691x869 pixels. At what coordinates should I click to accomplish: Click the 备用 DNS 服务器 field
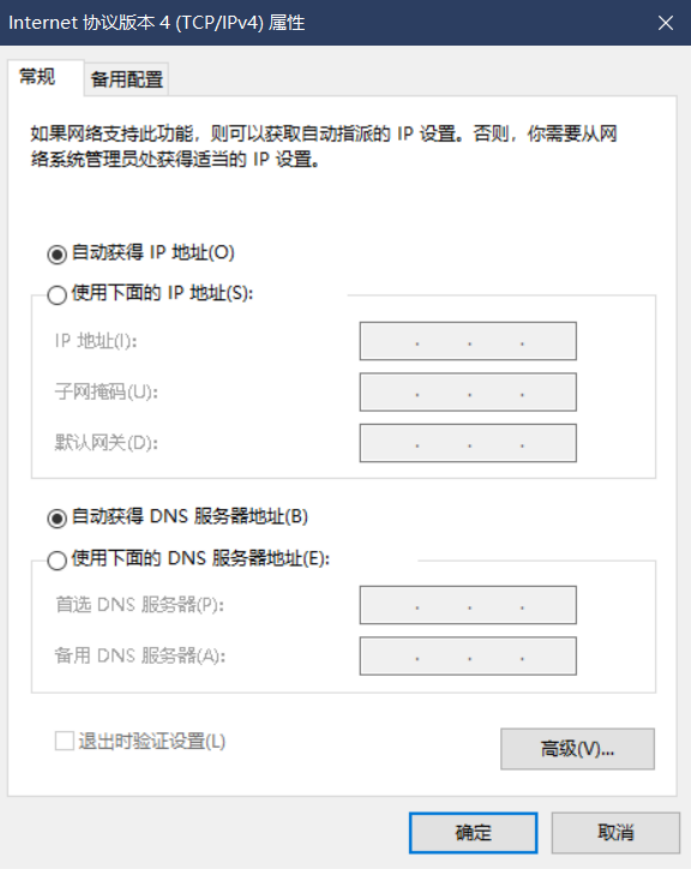(467, 655)
